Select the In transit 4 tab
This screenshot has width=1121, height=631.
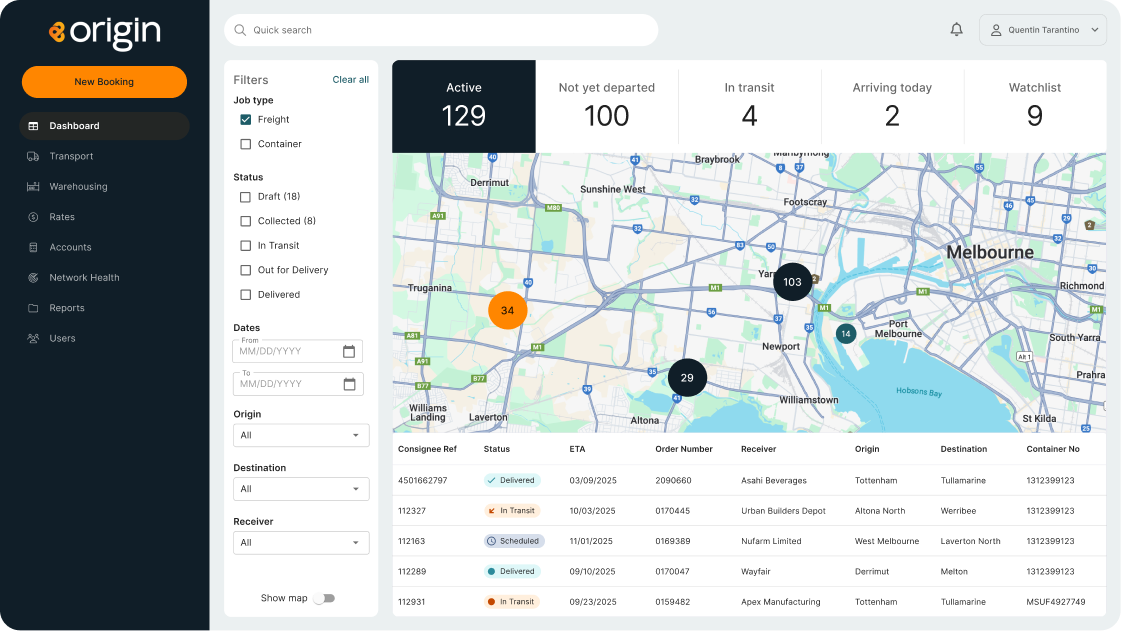(749, 106)
